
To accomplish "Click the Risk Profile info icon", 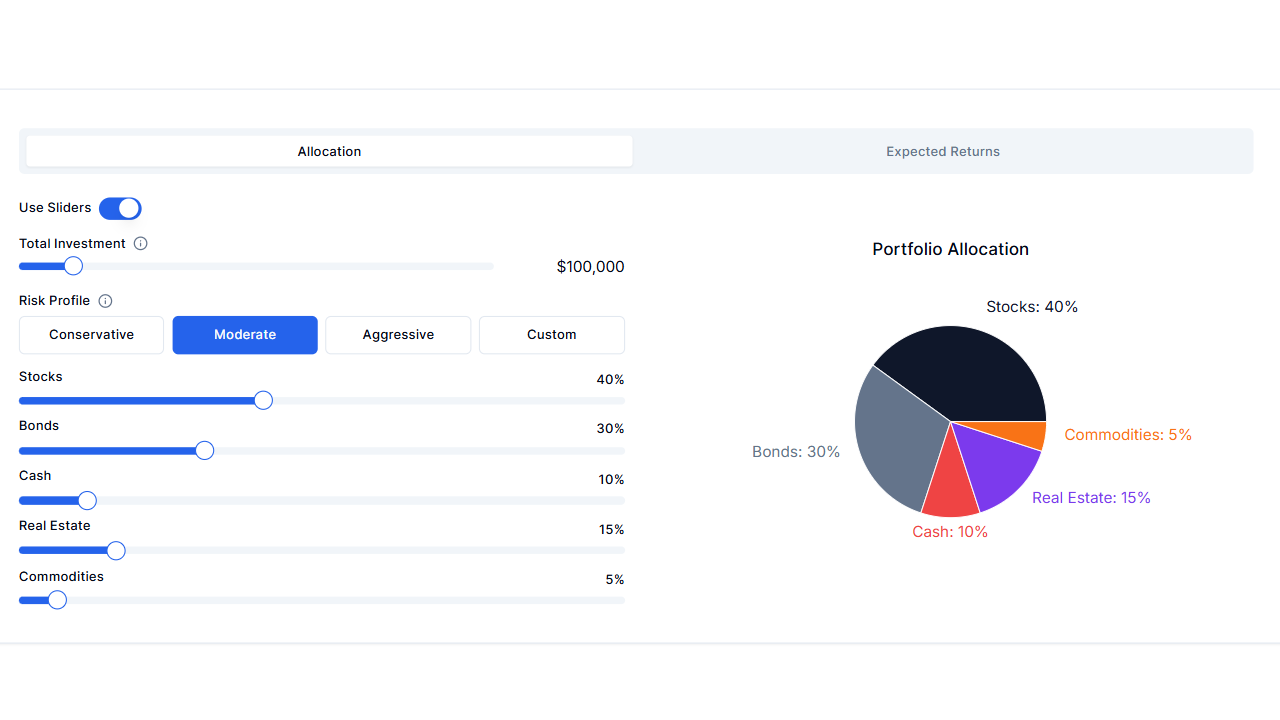I will [x=105, y=300].
